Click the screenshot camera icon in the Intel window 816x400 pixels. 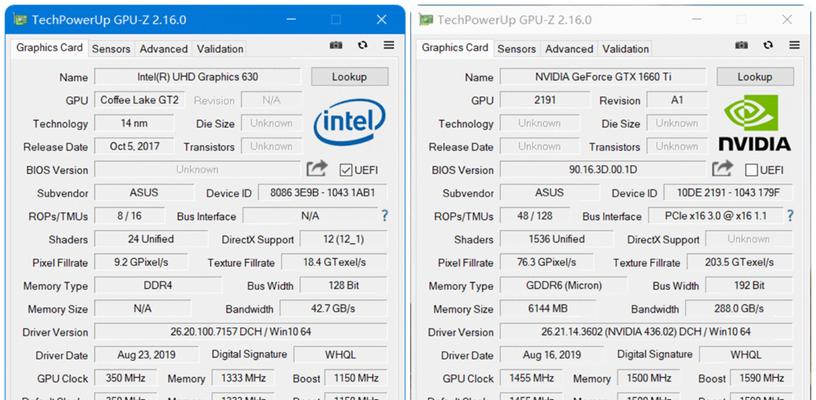[x=336, y=46]
